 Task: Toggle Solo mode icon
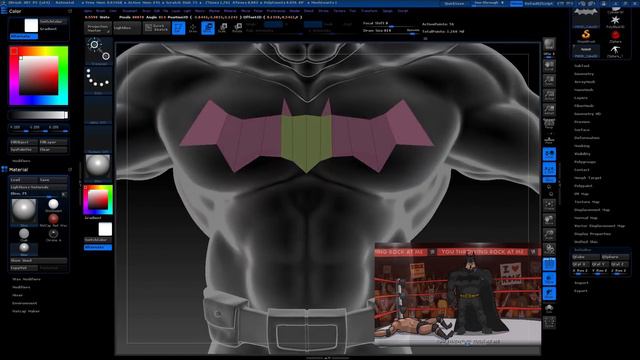tap(549, 309)
